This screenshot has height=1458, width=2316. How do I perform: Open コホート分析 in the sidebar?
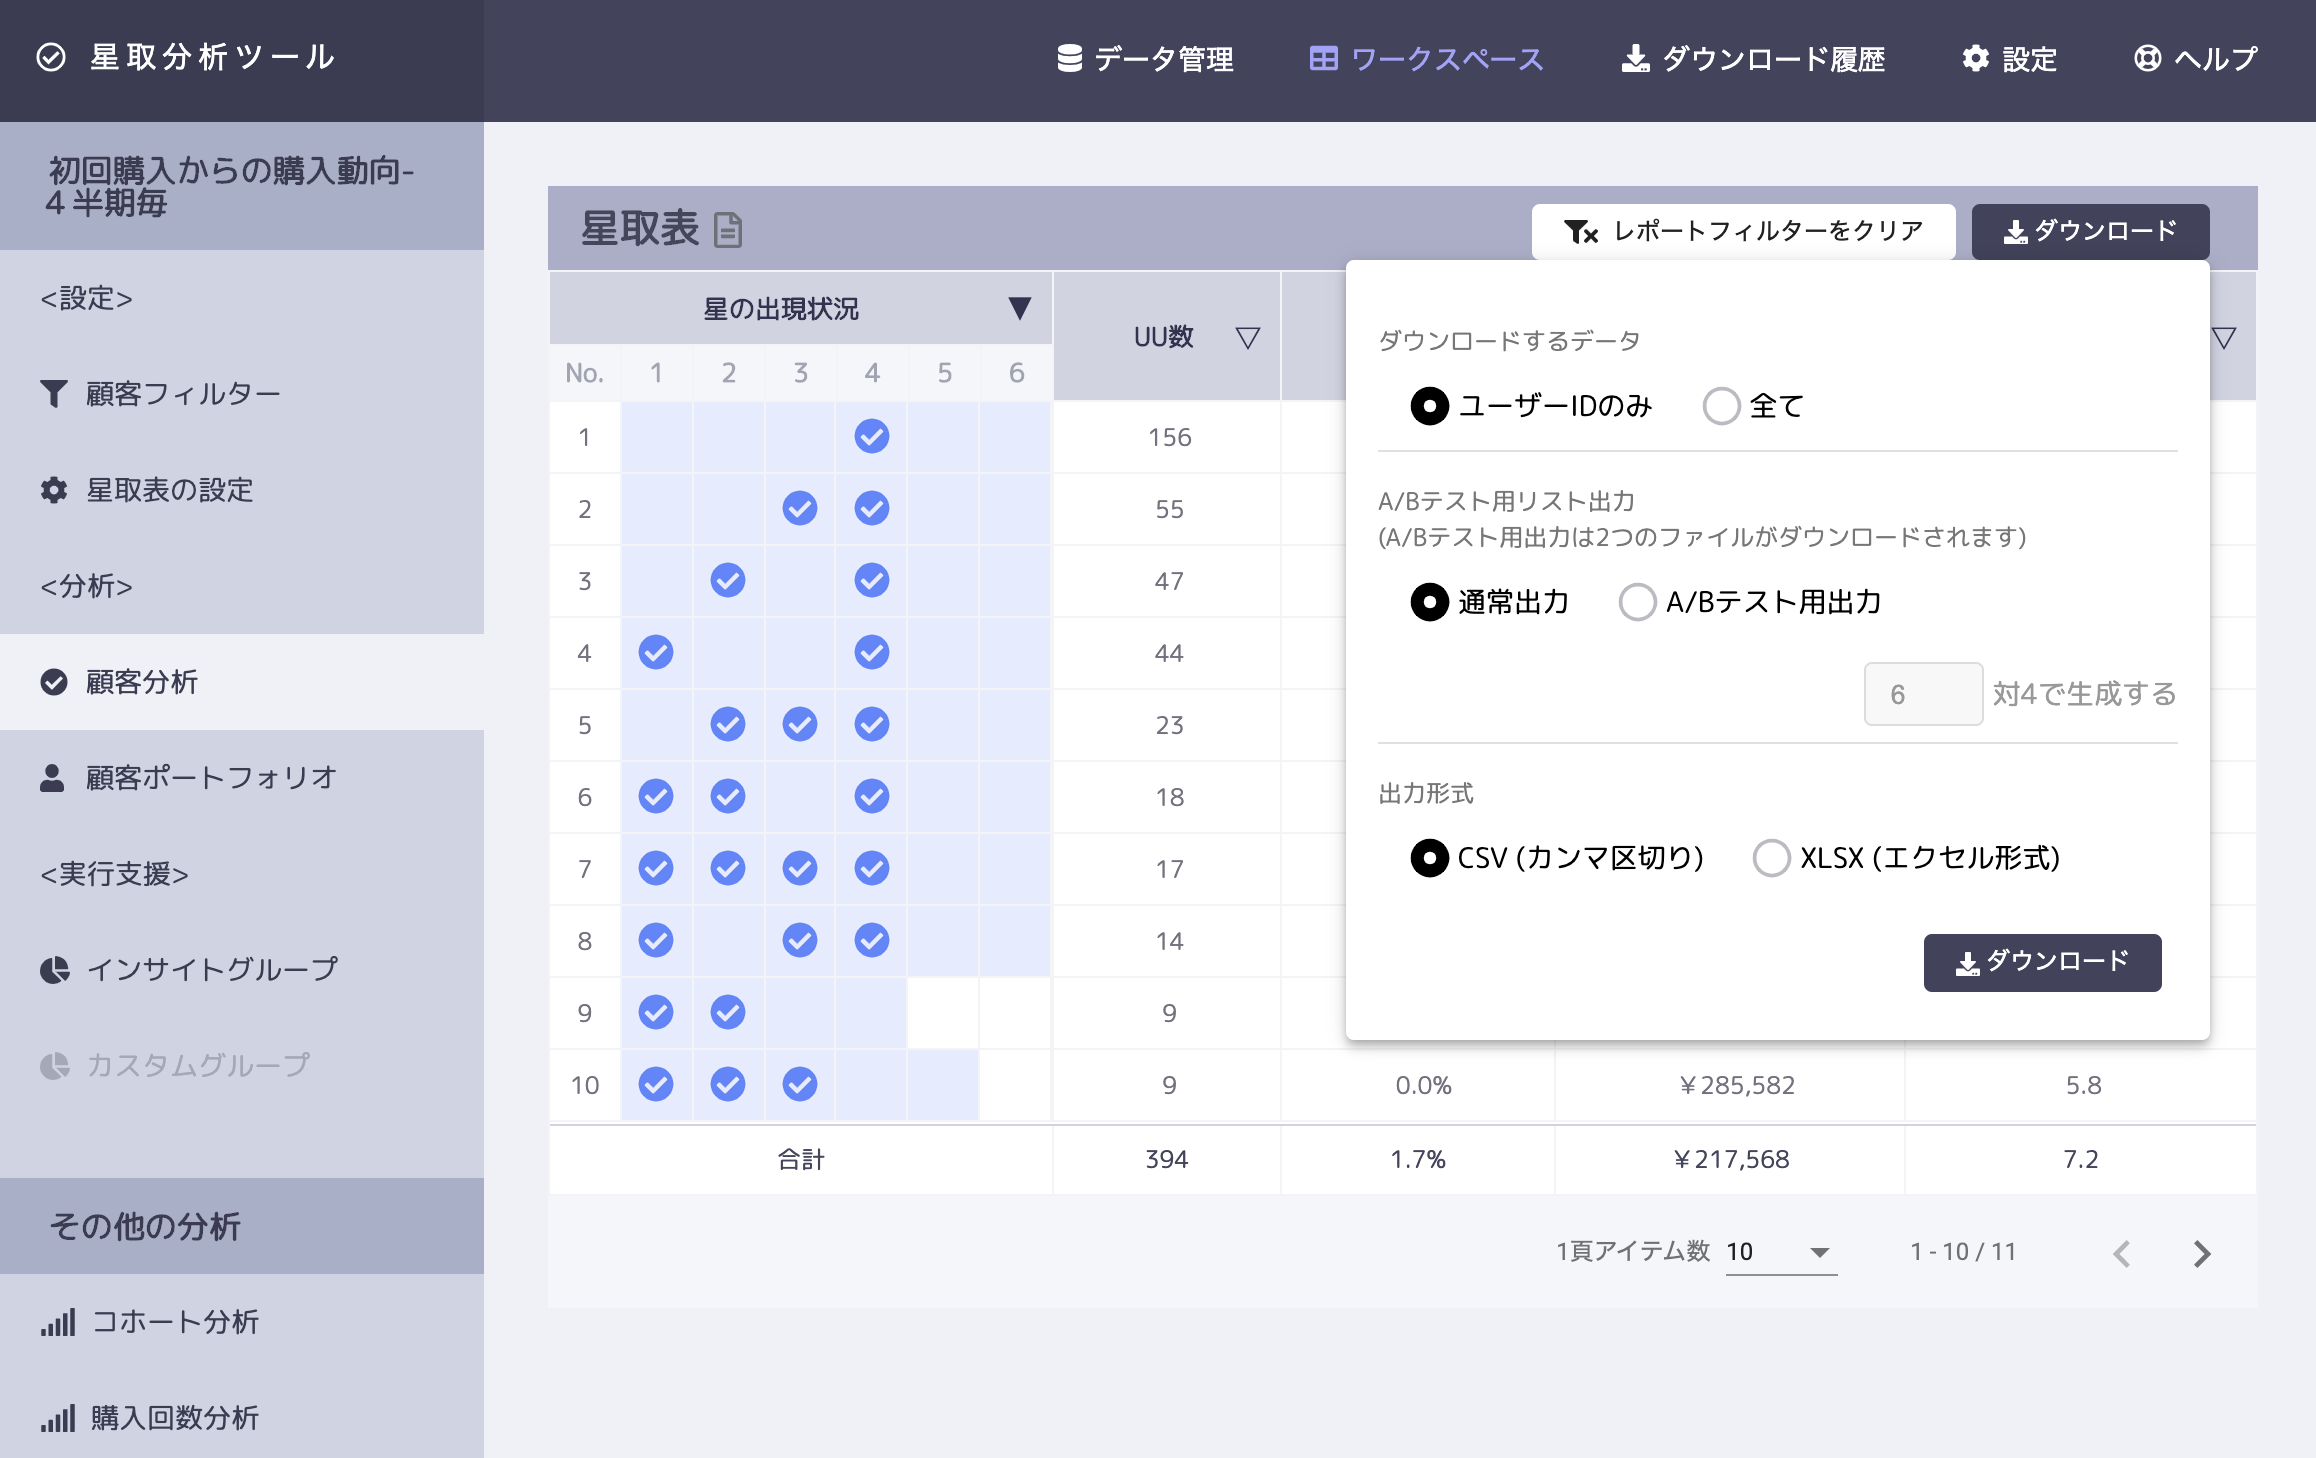[x=242, y=1322]
